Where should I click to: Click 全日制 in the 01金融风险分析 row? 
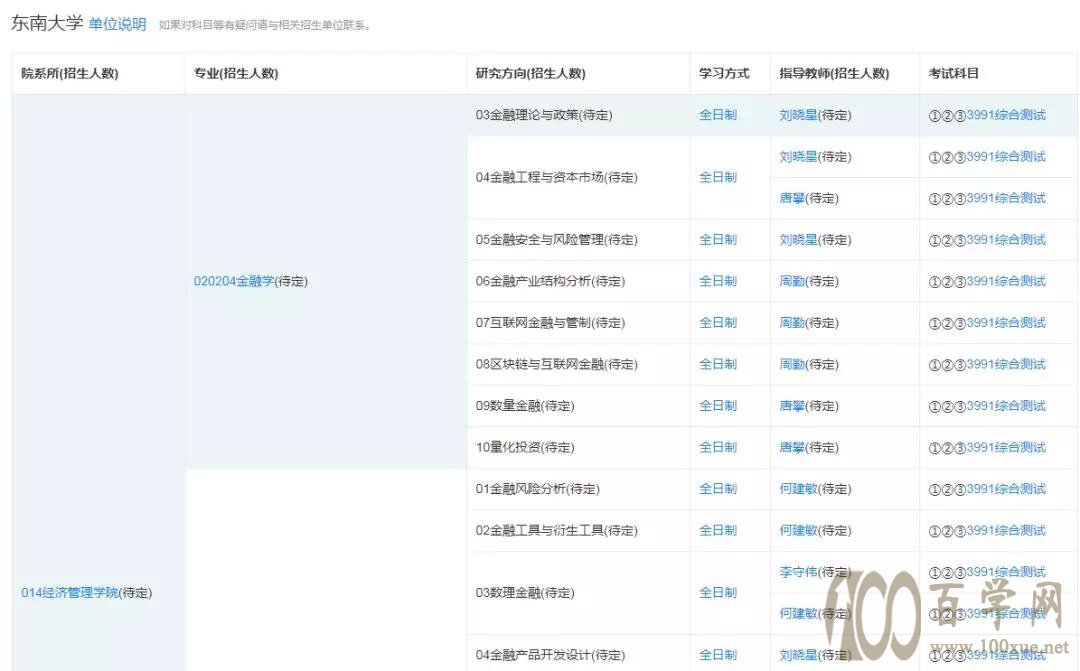718,488
